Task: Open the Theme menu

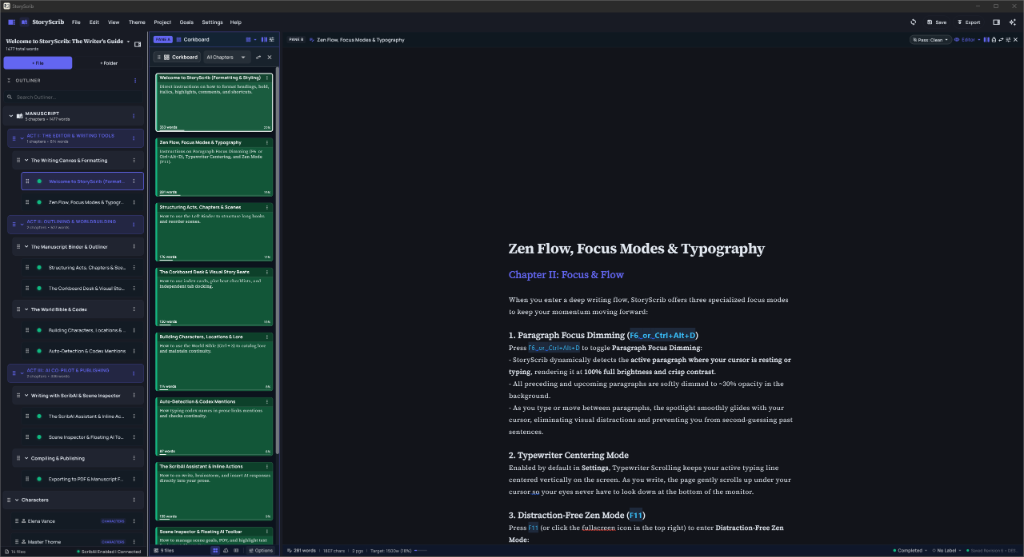Action: coord(136,22)
